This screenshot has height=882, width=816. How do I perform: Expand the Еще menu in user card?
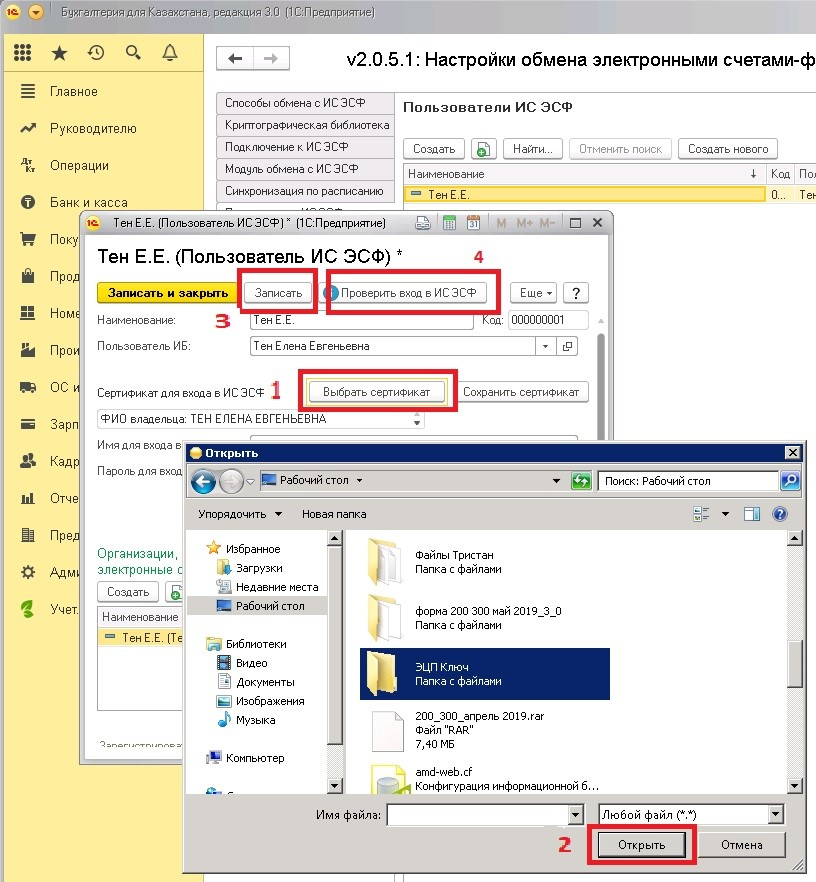533,292
